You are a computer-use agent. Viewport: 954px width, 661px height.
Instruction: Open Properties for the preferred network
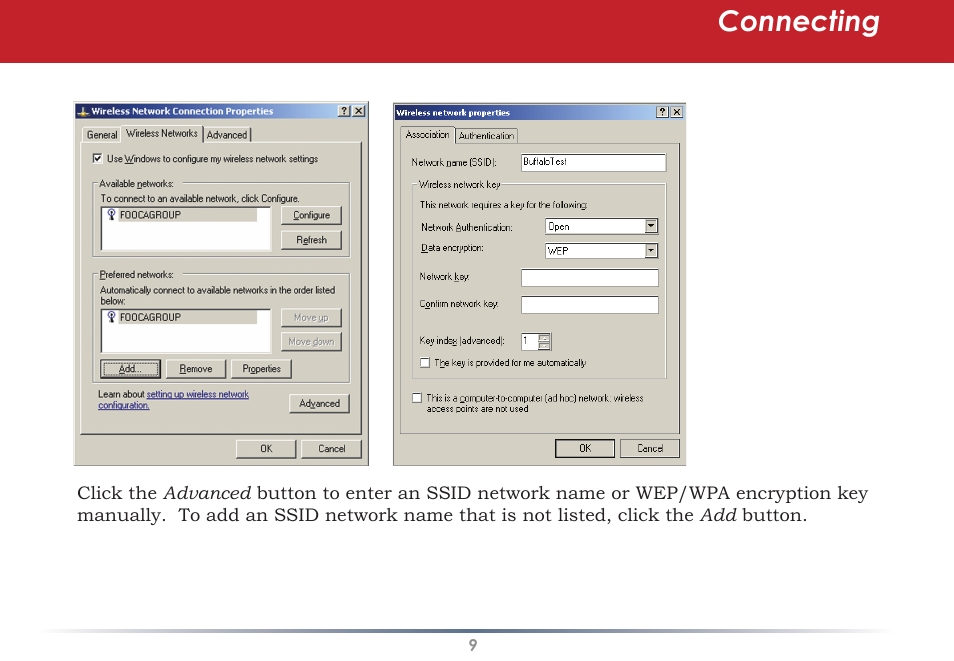[262, 369]
